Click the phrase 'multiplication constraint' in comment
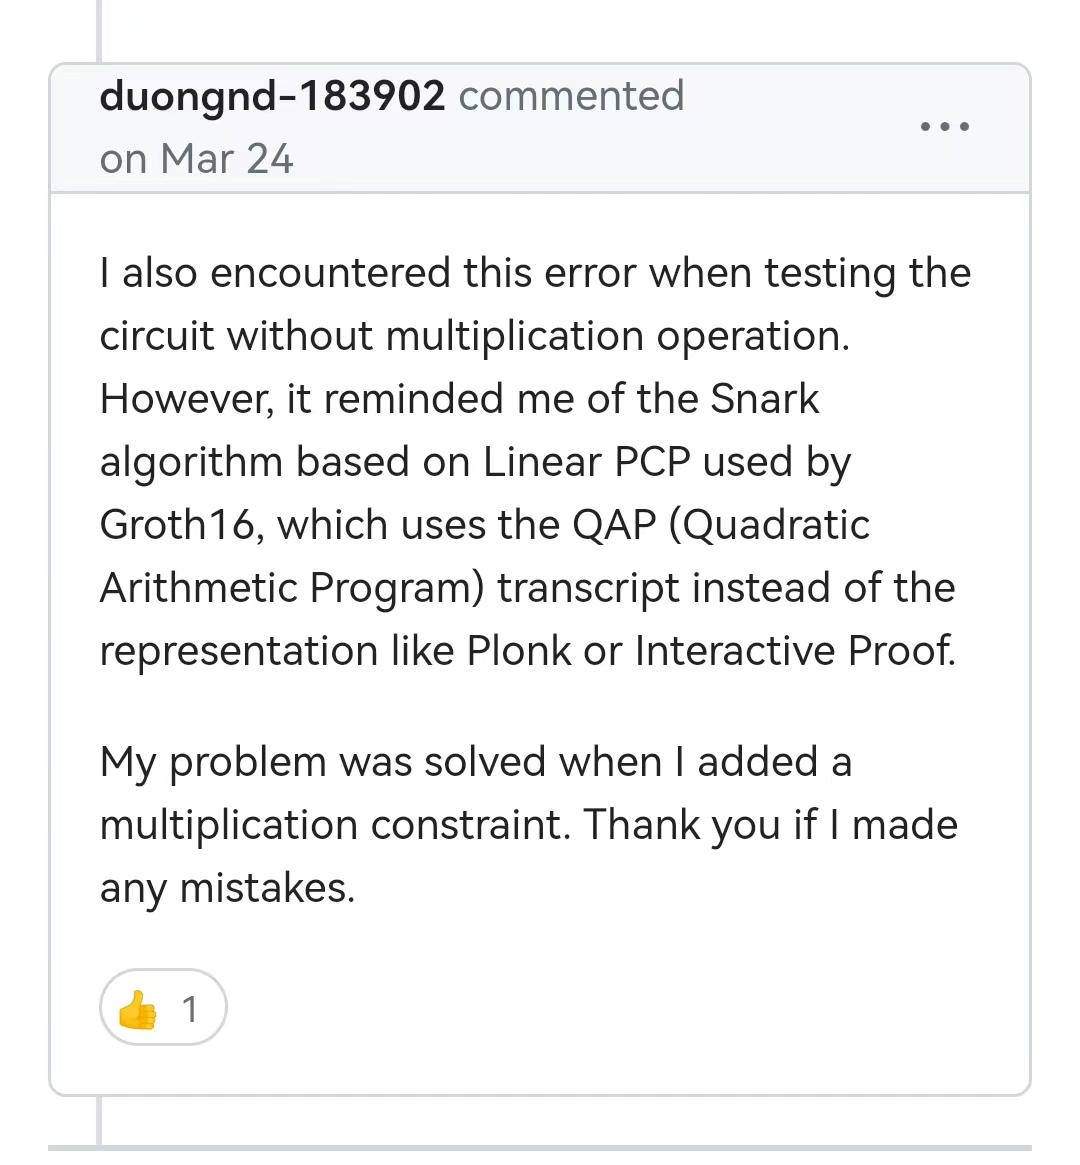Screen dimensions: 1080x1165 click(335, 825)
